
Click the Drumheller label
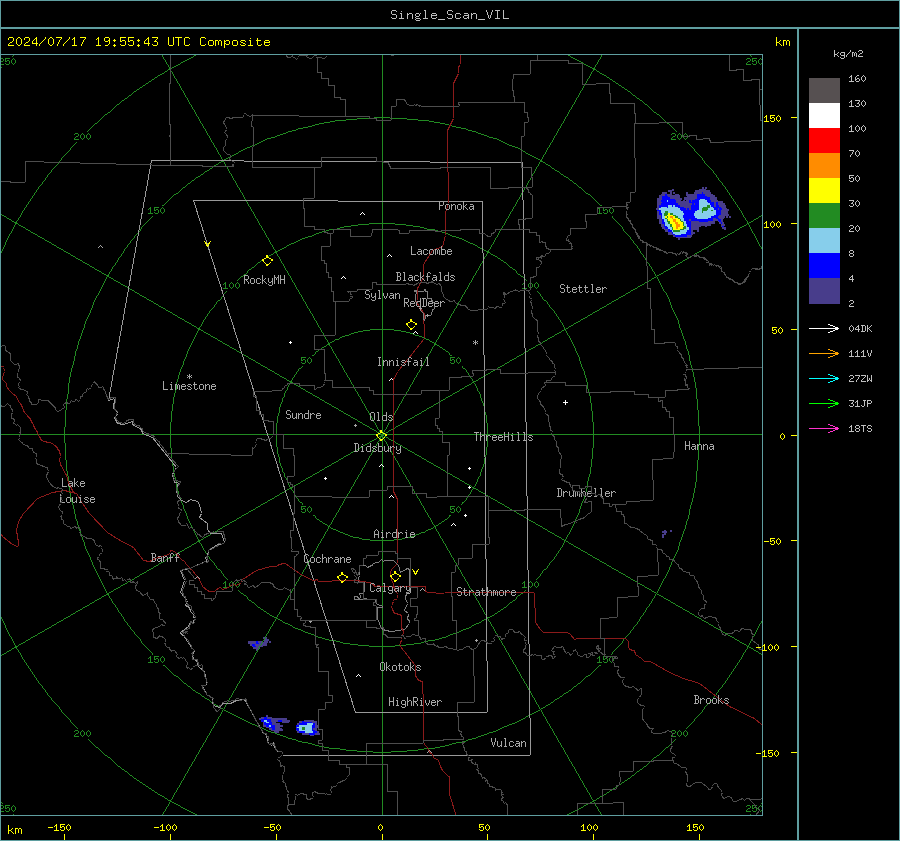(586, 493)
